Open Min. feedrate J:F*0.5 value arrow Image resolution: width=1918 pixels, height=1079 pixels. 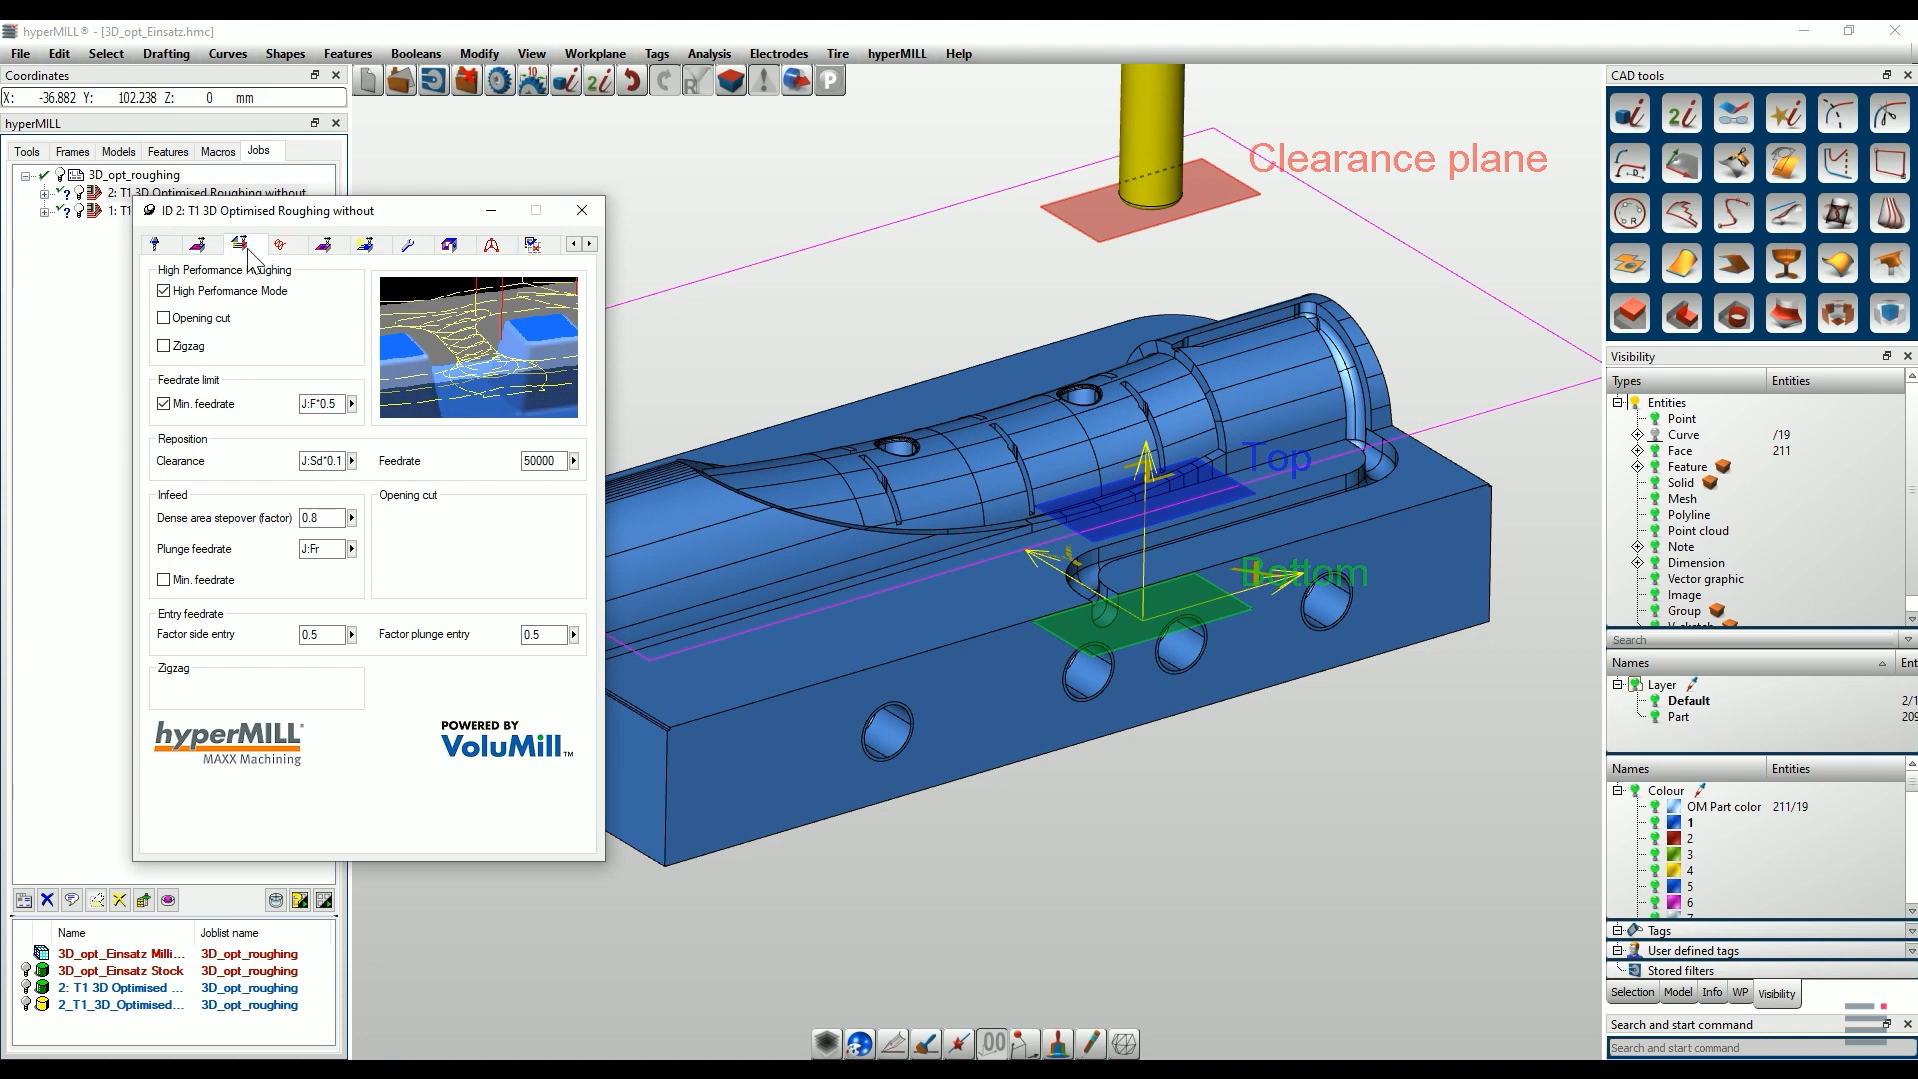click(352, 404)
